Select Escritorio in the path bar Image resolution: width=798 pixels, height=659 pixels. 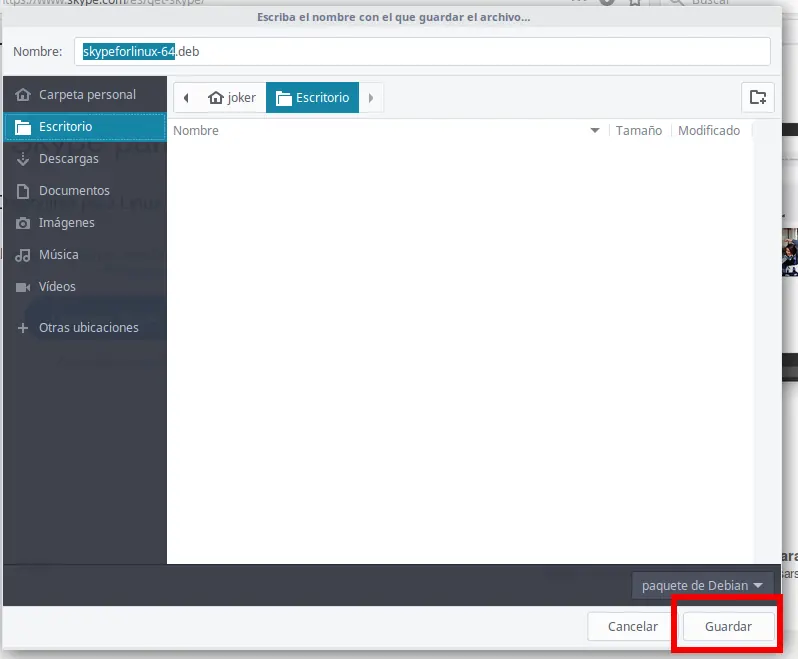tap(312, 98)
